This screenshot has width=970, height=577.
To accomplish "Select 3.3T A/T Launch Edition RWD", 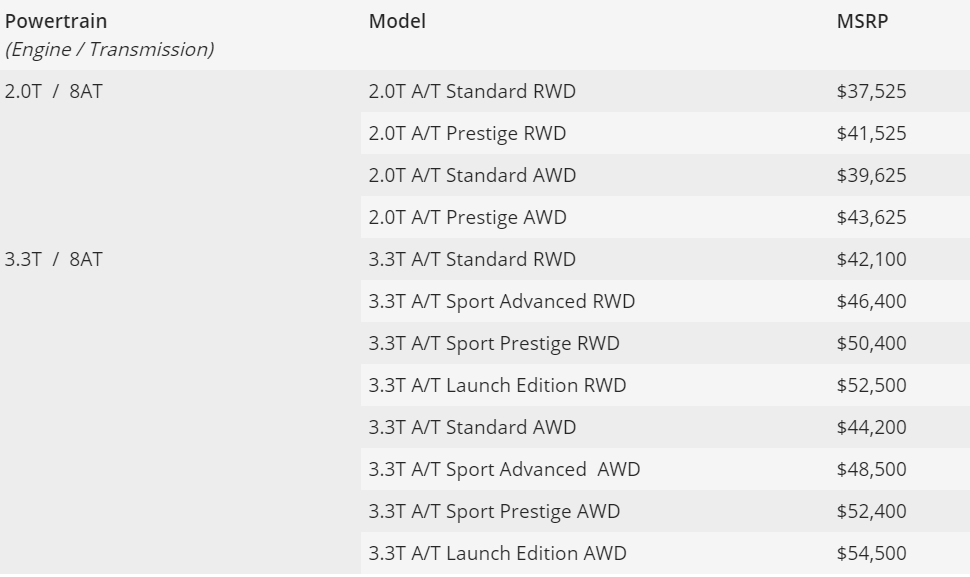I will point(497,386).
